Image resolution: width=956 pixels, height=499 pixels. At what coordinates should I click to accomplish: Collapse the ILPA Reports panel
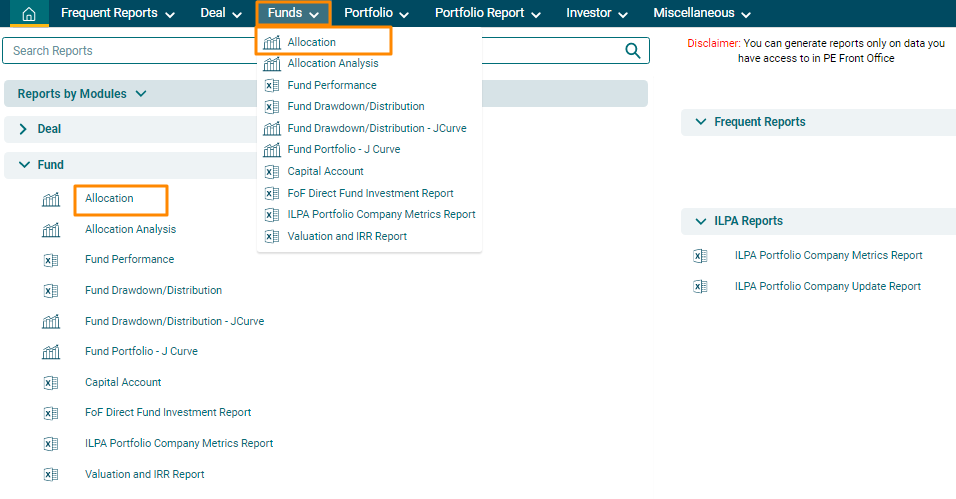point(700,221)
